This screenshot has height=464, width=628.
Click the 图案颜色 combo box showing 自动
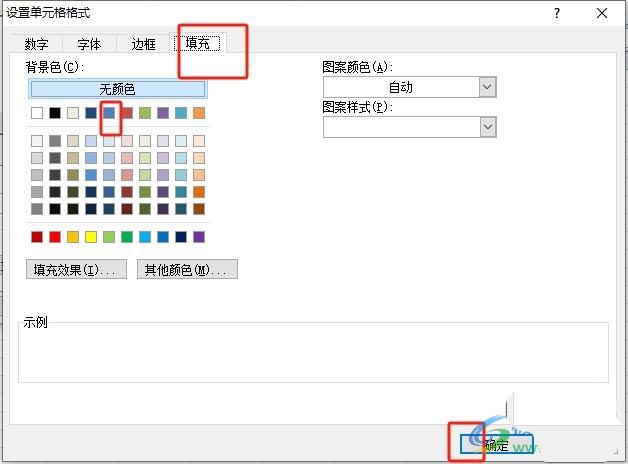pos(410,87)
